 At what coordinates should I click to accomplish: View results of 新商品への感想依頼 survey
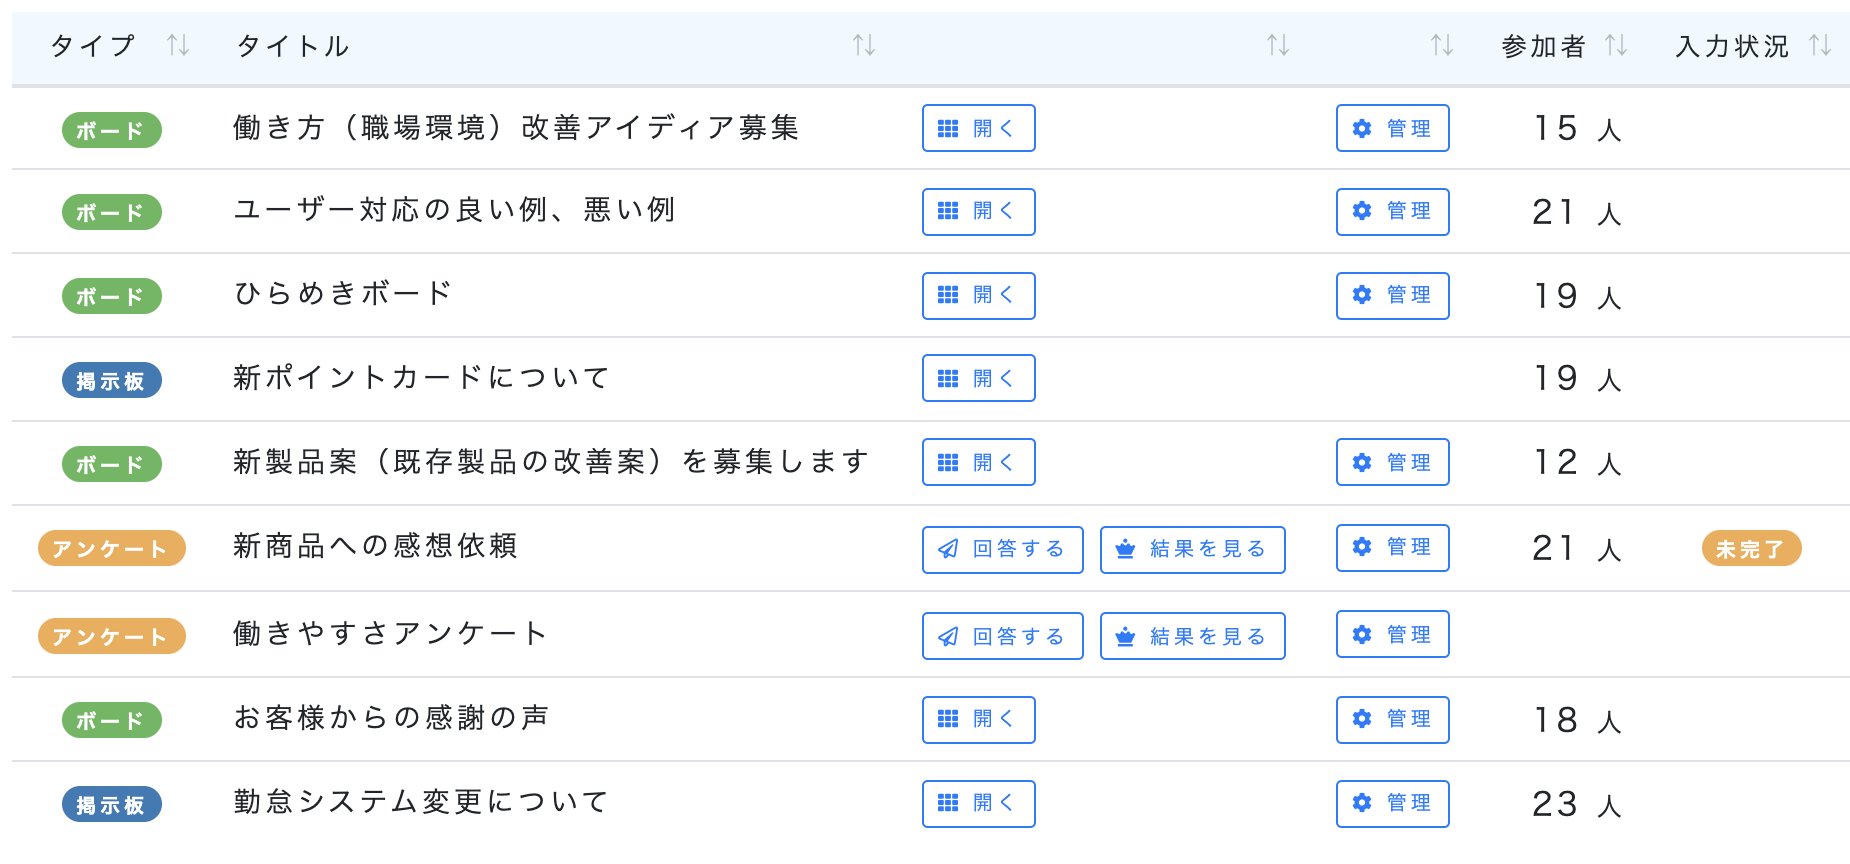point(1192,550)
